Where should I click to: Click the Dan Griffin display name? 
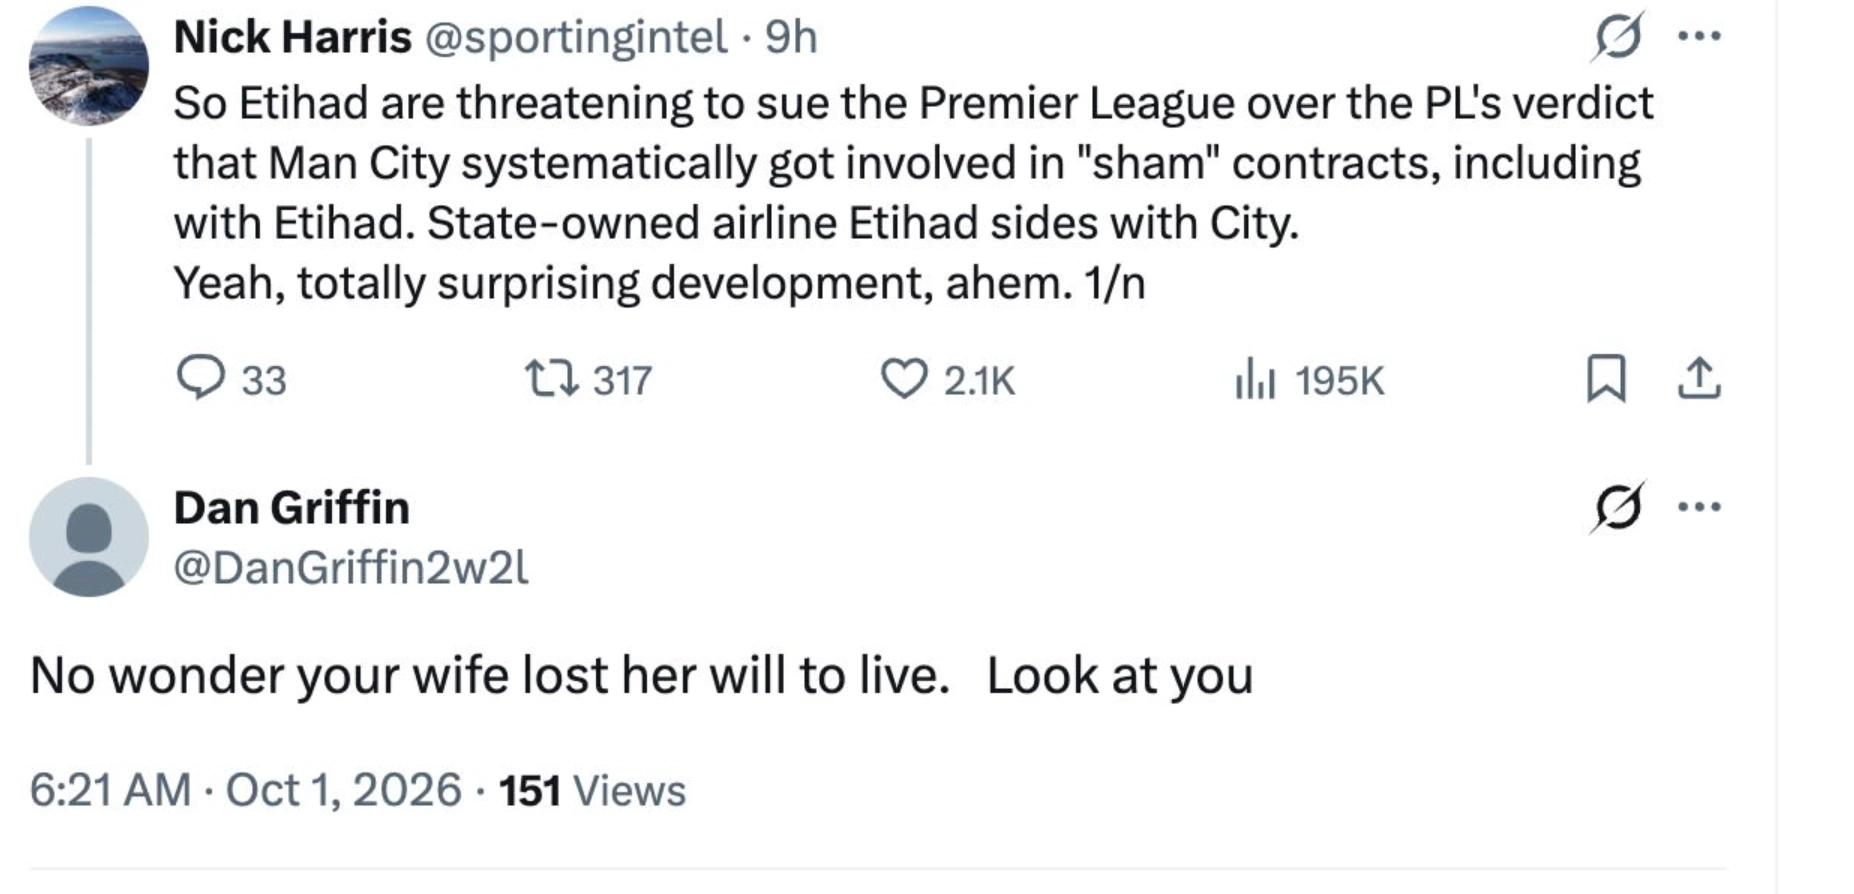click(x=292, y=507)
